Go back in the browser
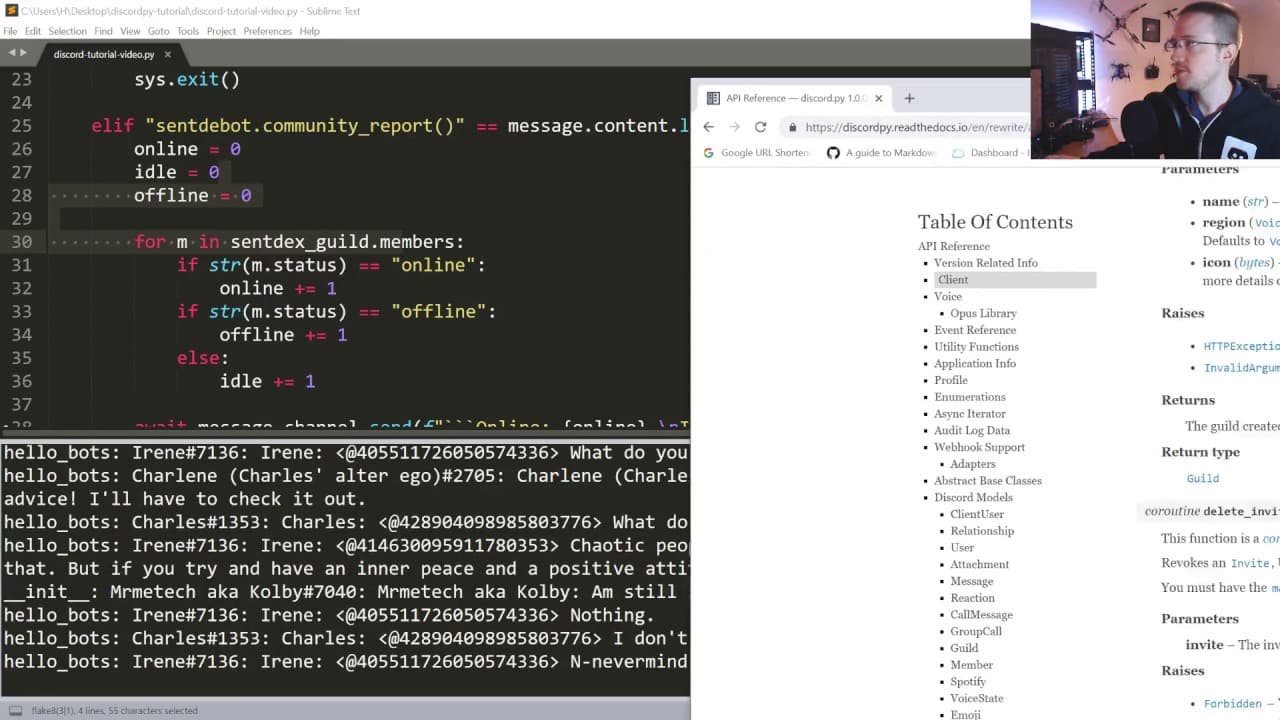Image resolution: width=1280 pixels, height=720 pixels. click(x=709, y=127)
